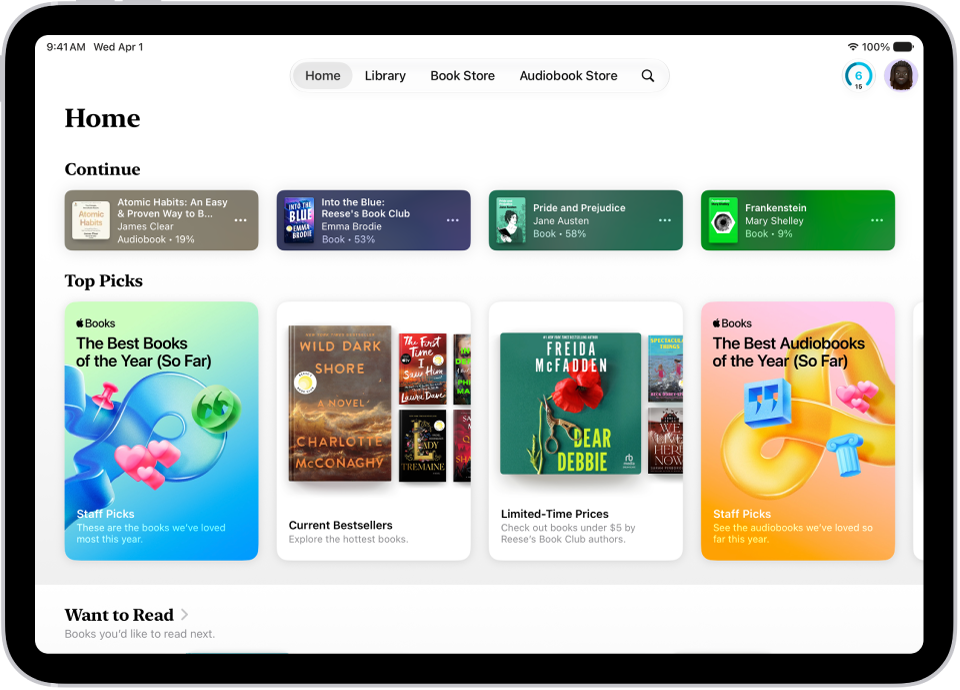Expand the Want to Read chevron
Screen dimensions: 960x690
point(185,615)
